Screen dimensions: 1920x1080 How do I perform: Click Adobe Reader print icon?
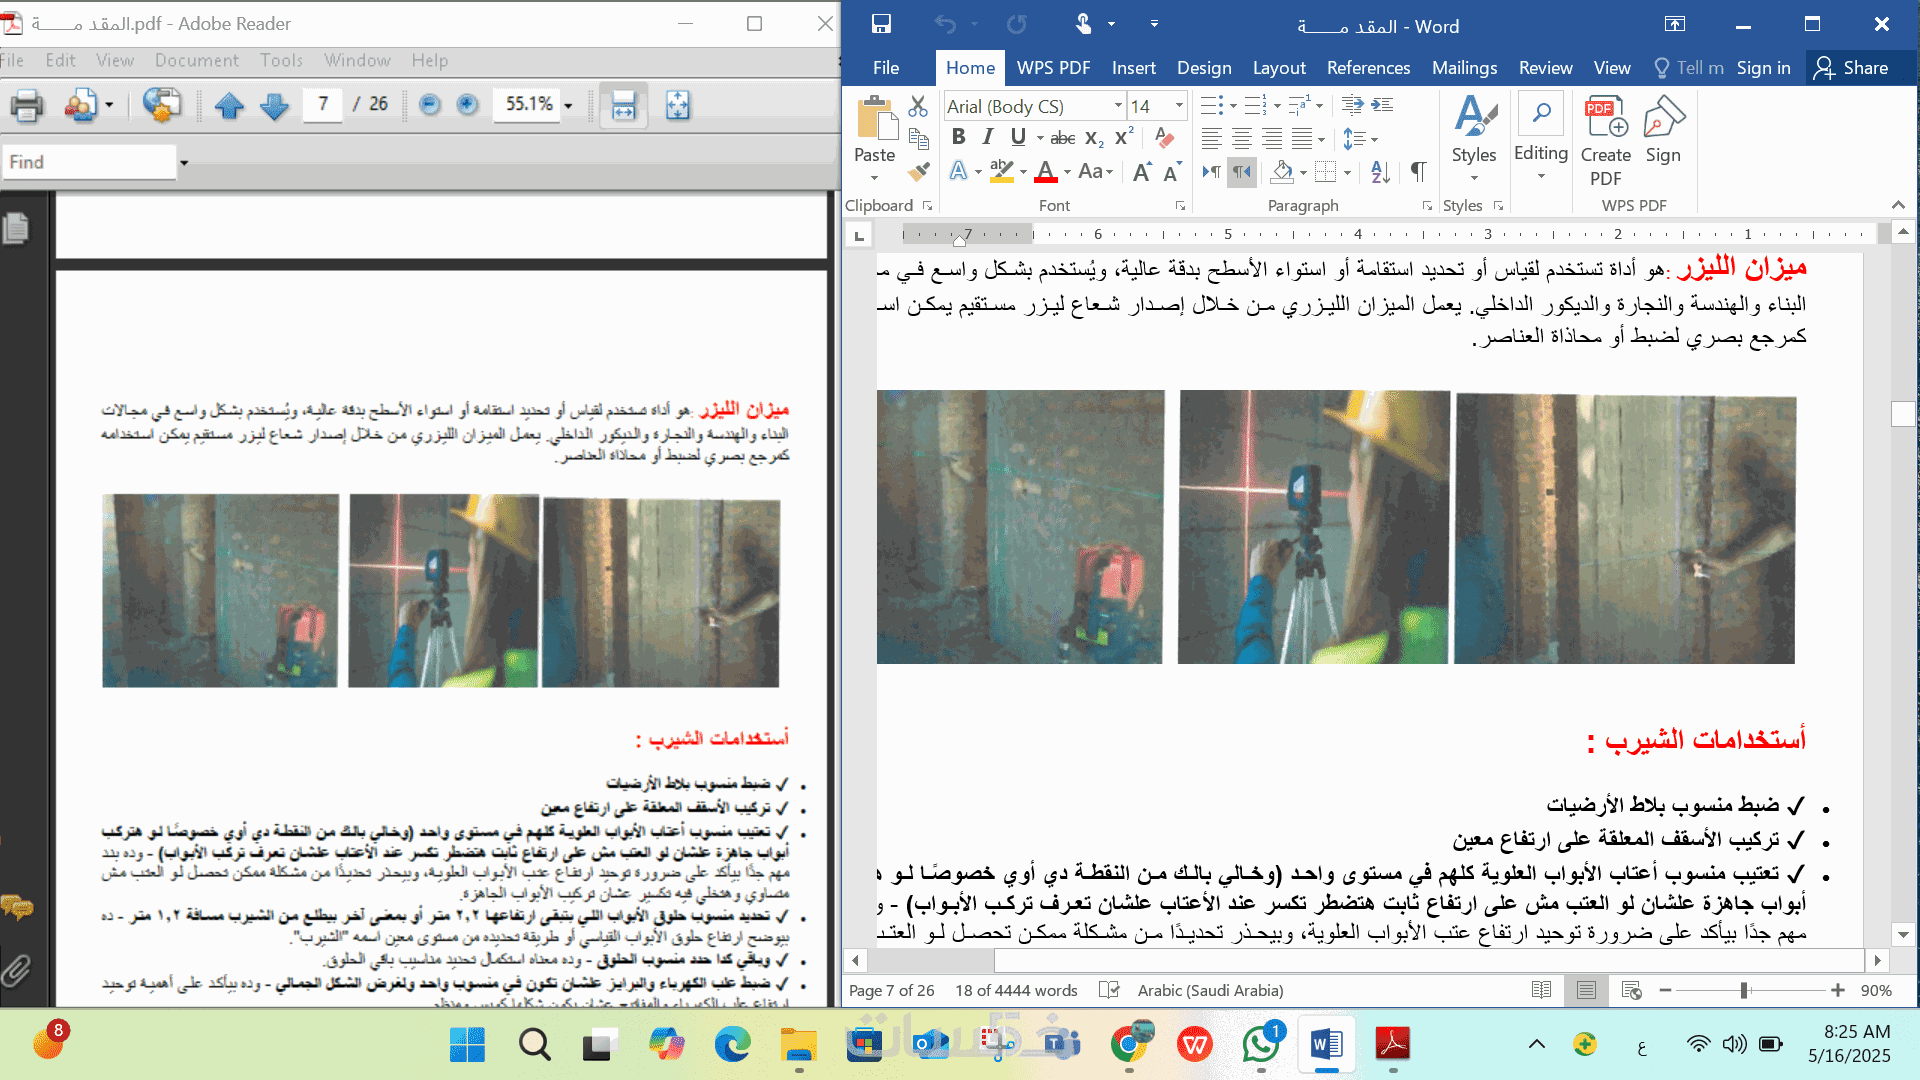27,105
